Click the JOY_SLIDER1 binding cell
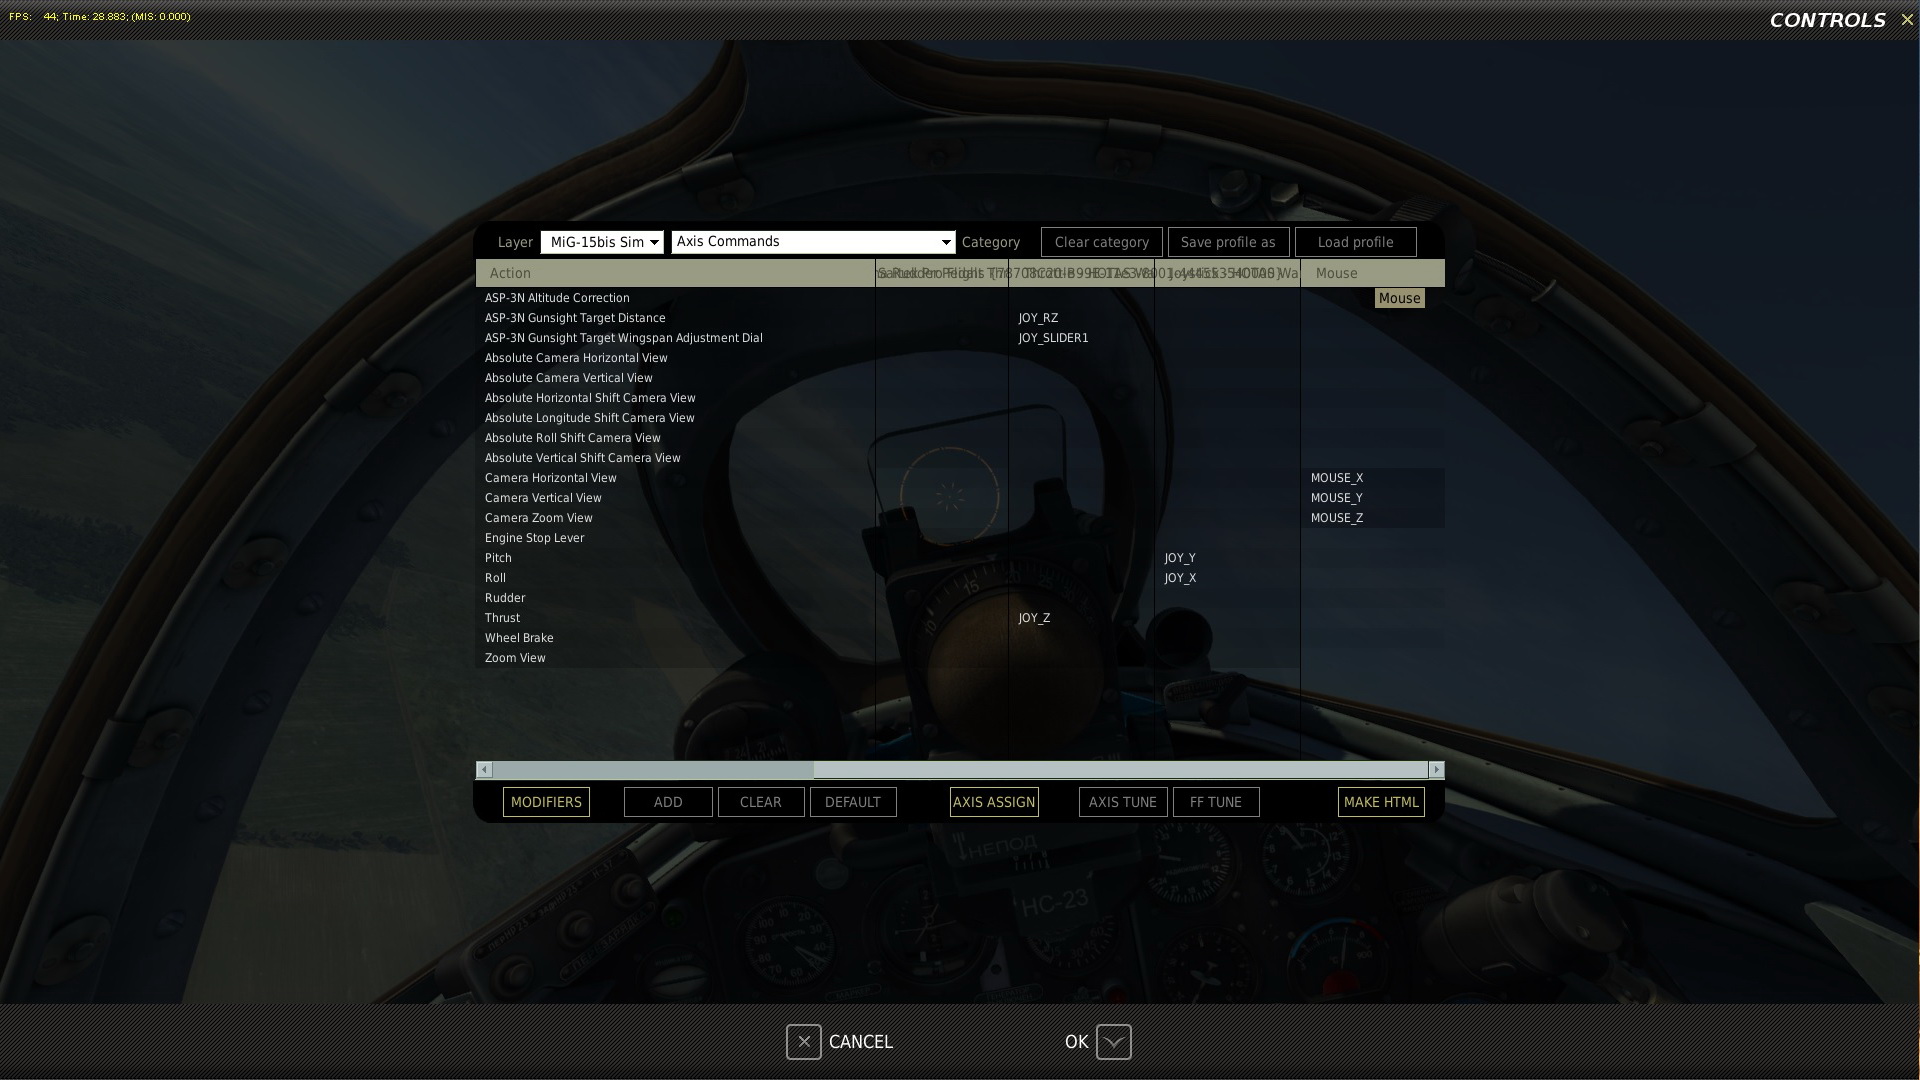This screenshot has width=1920, height=1080. (1081, 338)
